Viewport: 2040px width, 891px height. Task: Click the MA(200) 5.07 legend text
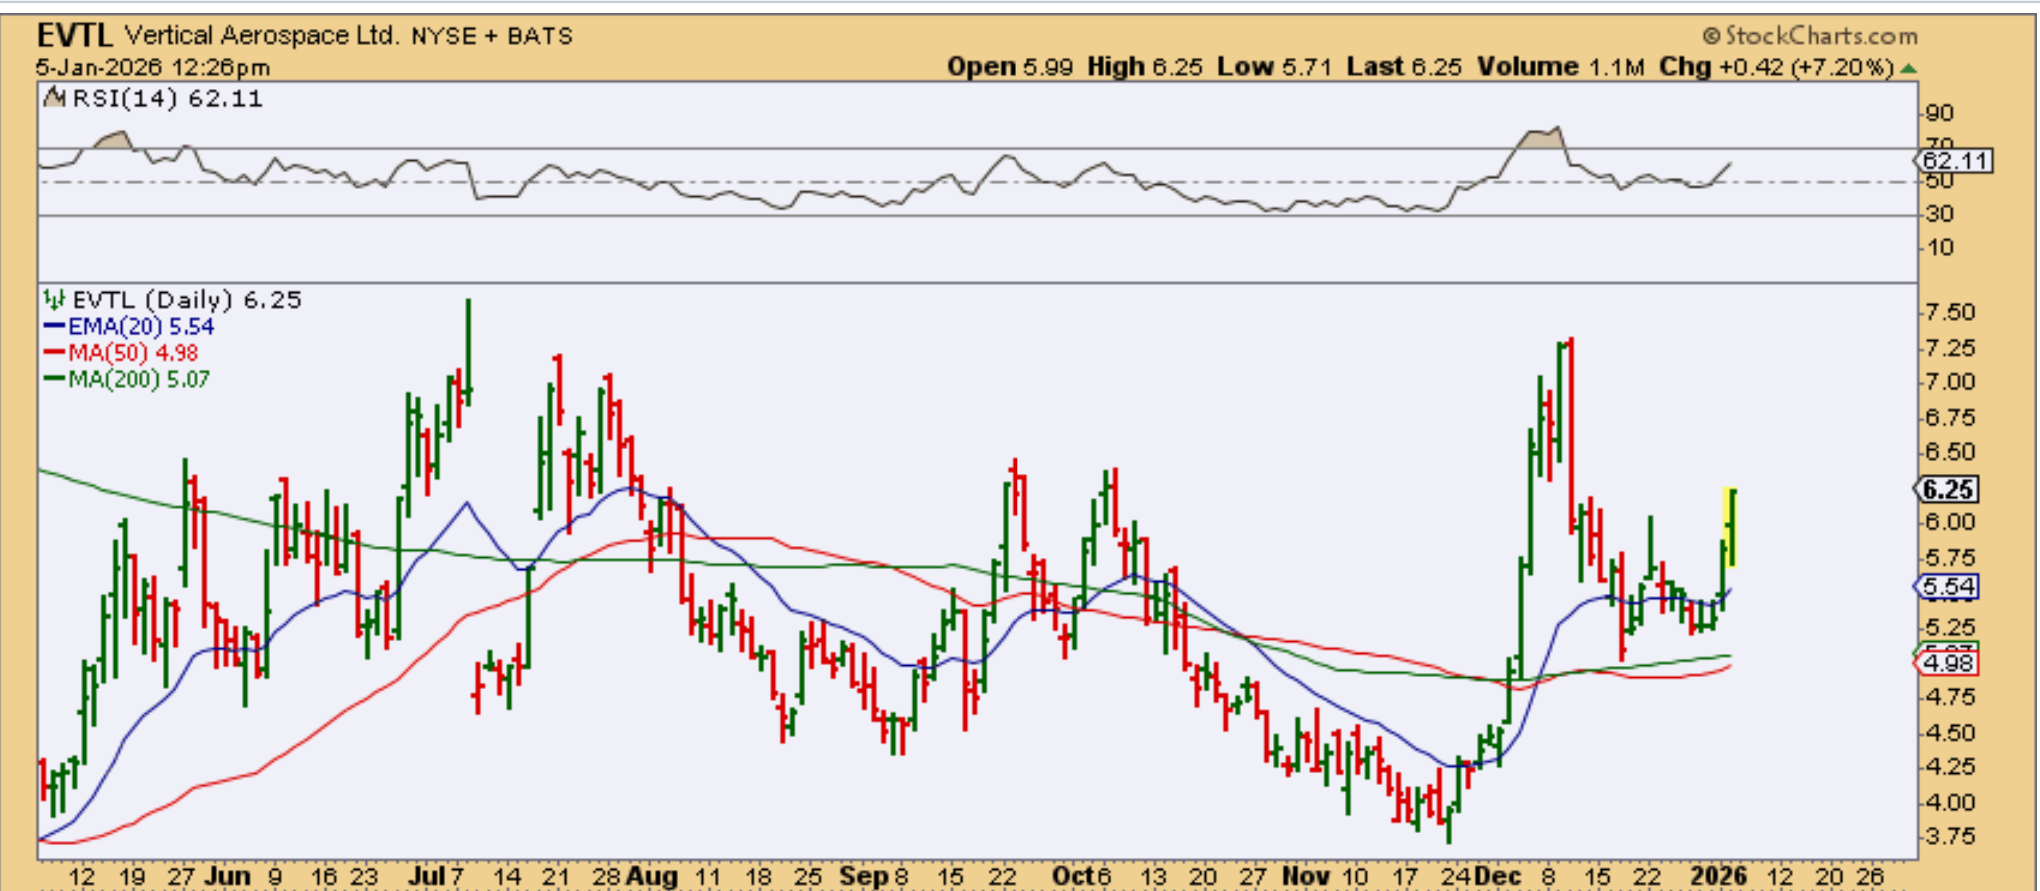139,379
